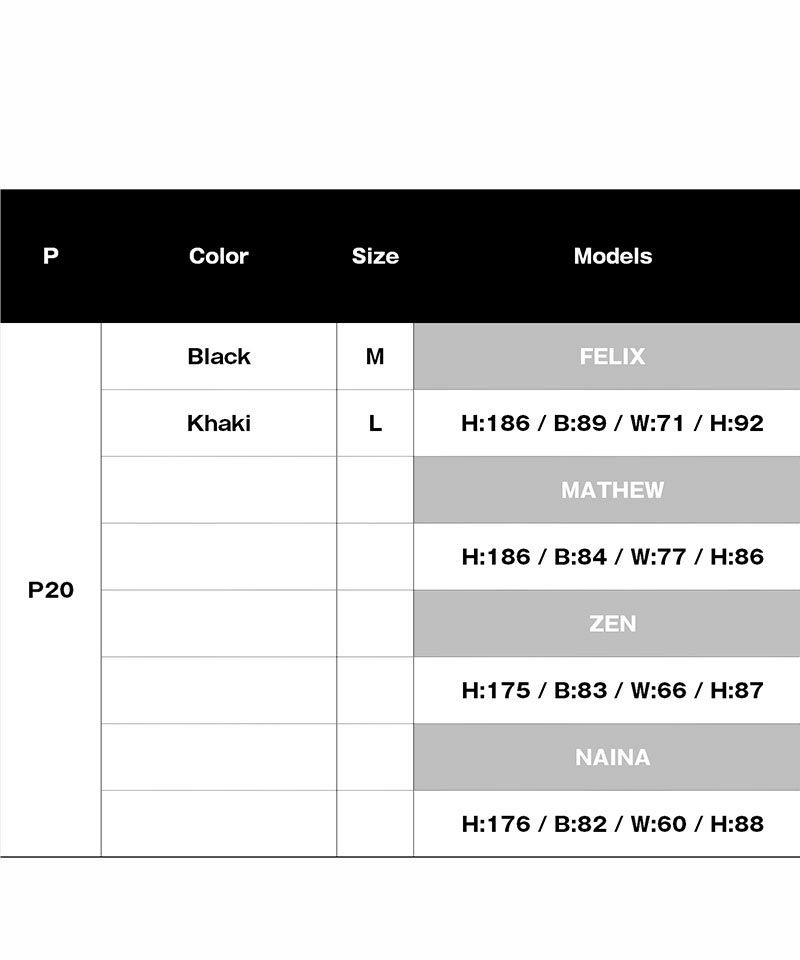Select the NAINA model name cell
The height and width of the screenshot is (960, 800).
pyautogui.click(x=612, y=757)
